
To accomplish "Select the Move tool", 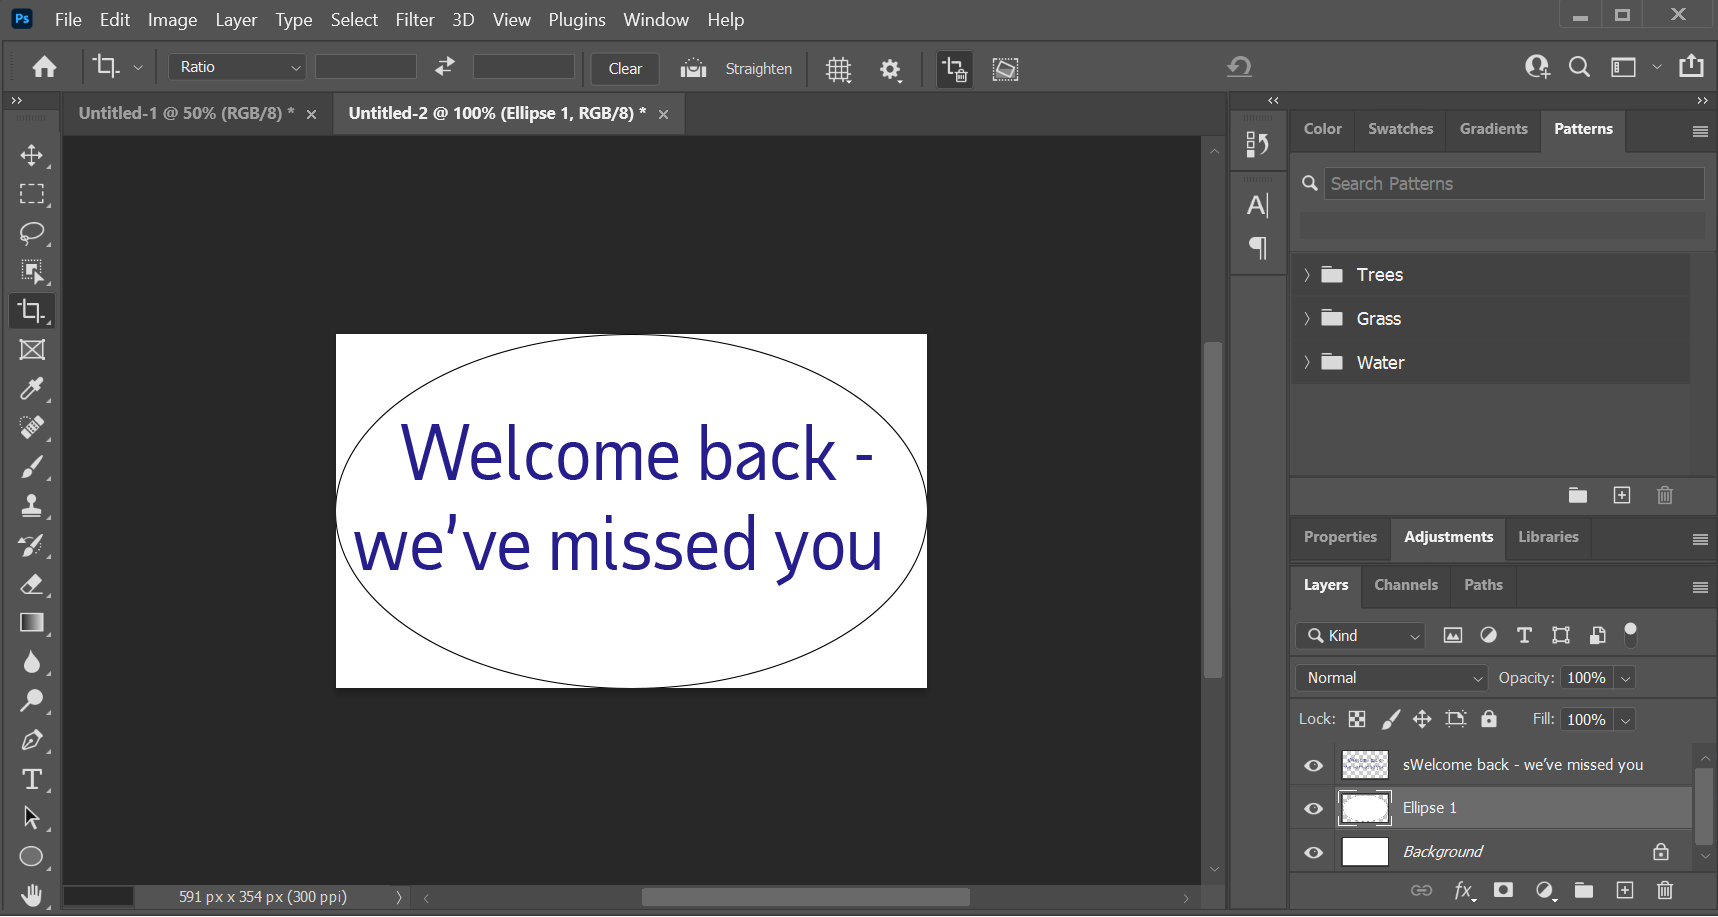I will point(33,155).
